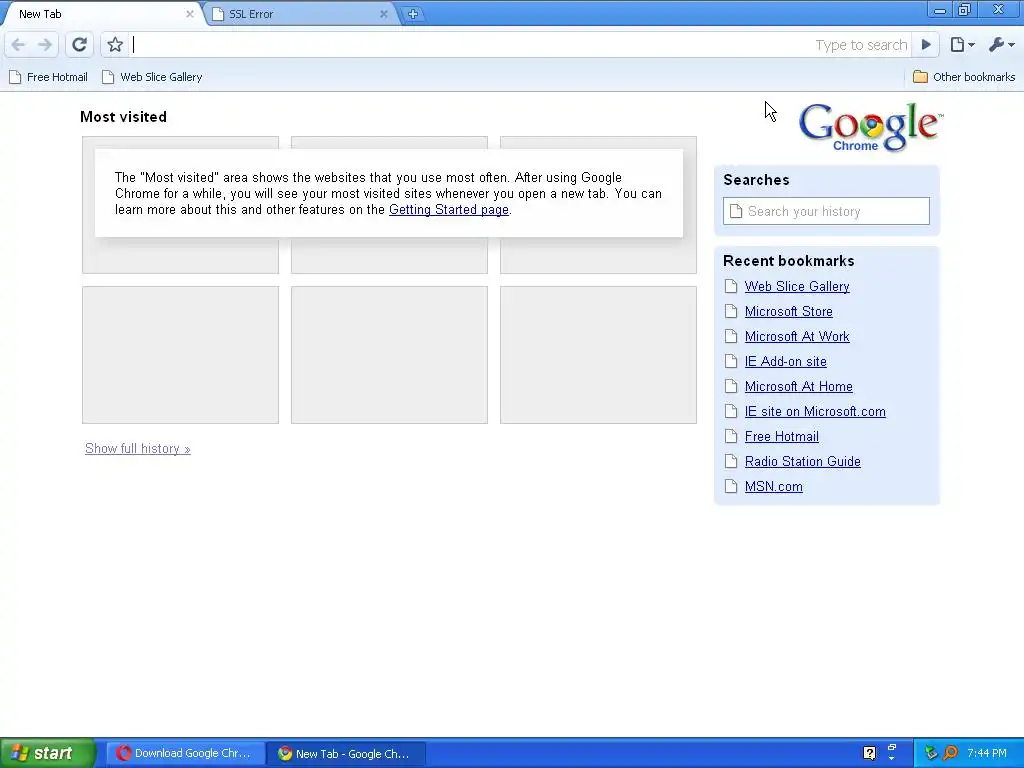Image resolution: width=1024 pixels, height=768 pixels.
Task: Click into Search your history box
Action: (x=826, y=211)
